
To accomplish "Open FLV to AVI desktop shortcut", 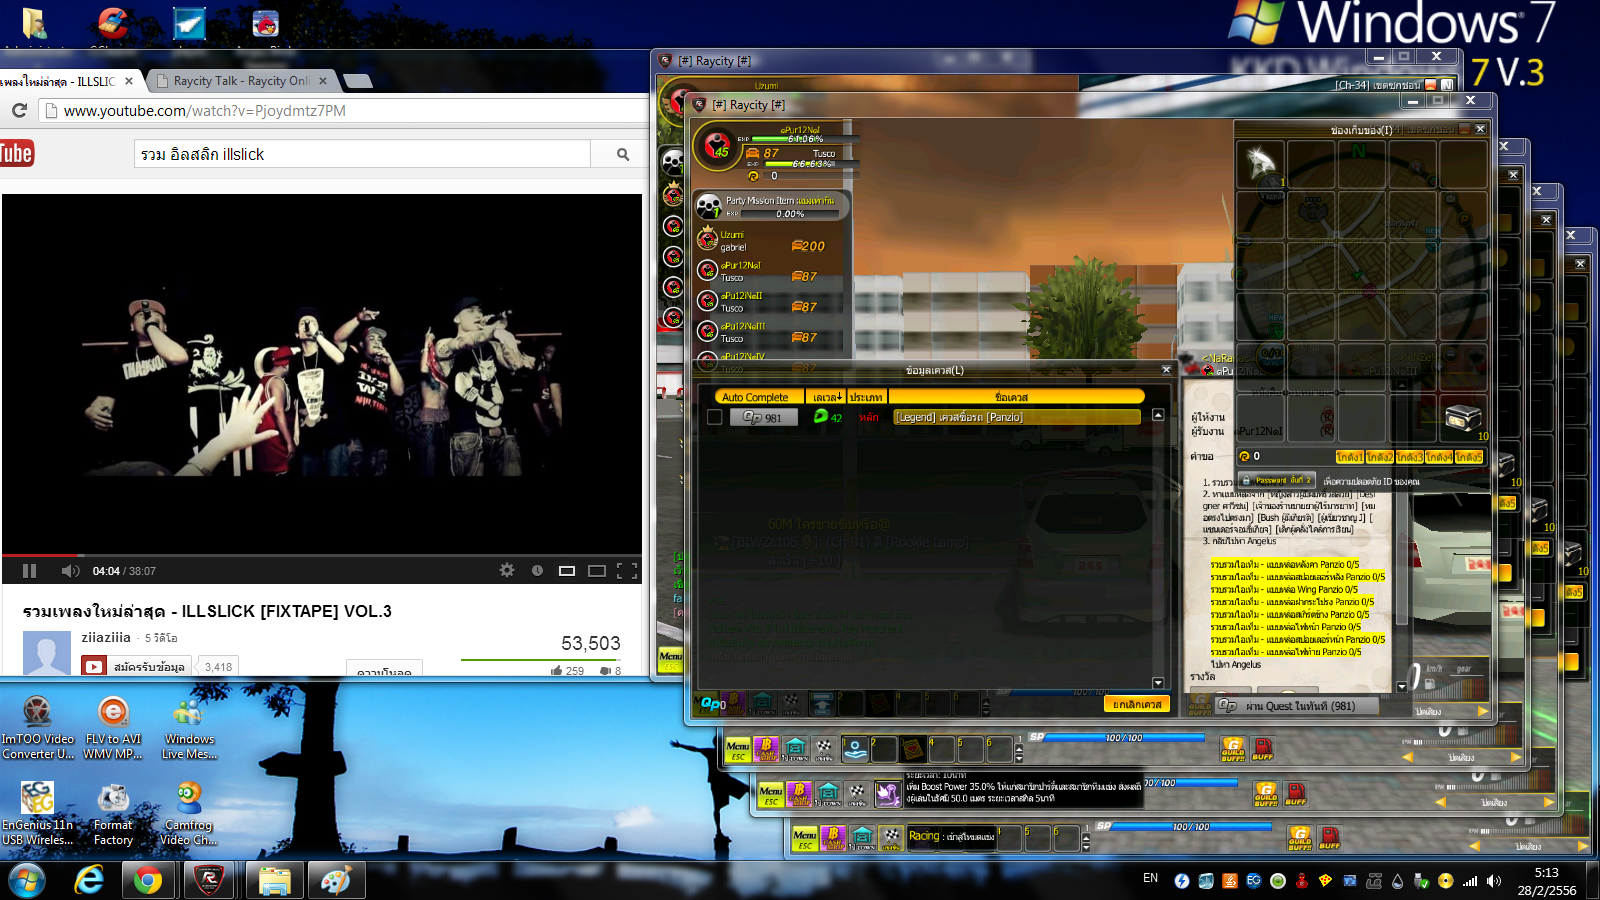I will 113,728.
